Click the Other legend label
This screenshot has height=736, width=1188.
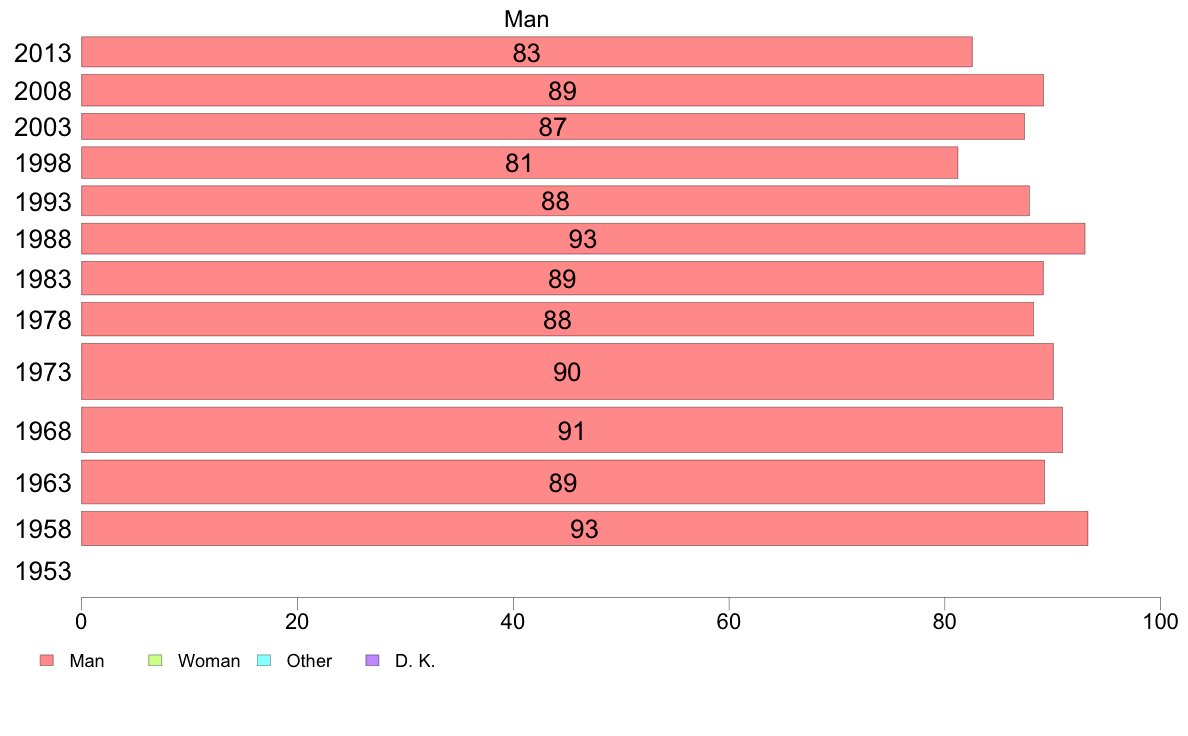(309, 661)
